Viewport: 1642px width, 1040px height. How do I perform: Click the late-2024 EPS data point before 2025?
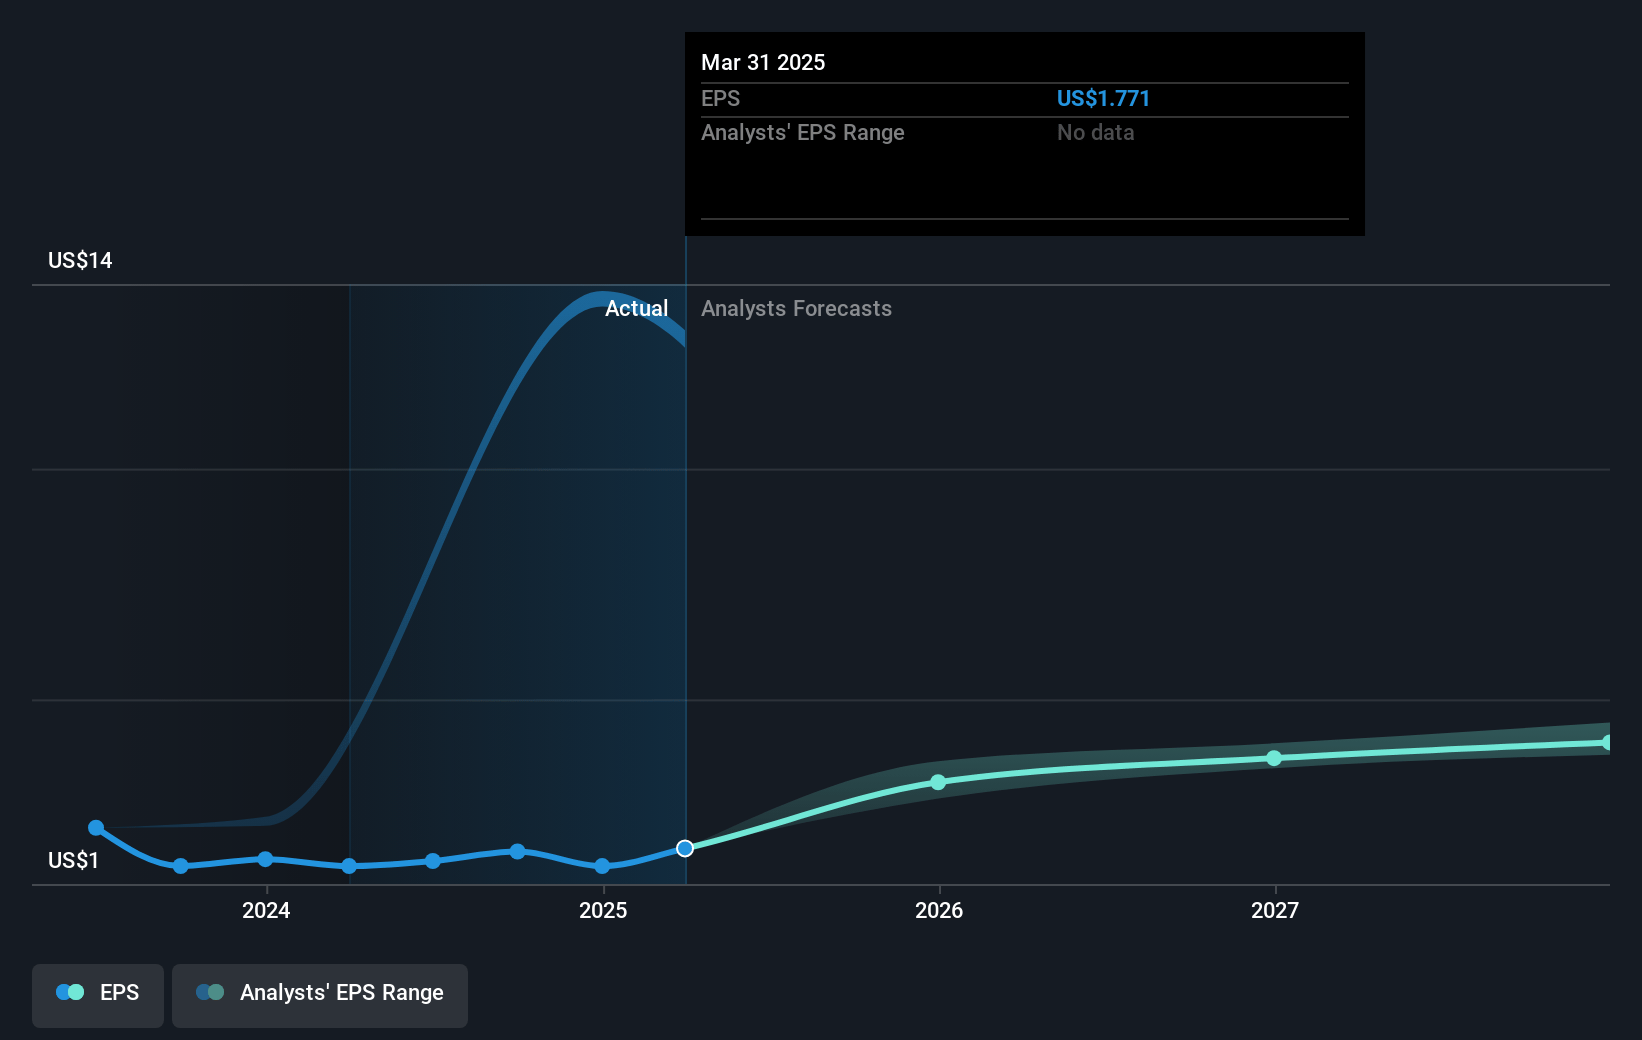click(x=517, y=852)
